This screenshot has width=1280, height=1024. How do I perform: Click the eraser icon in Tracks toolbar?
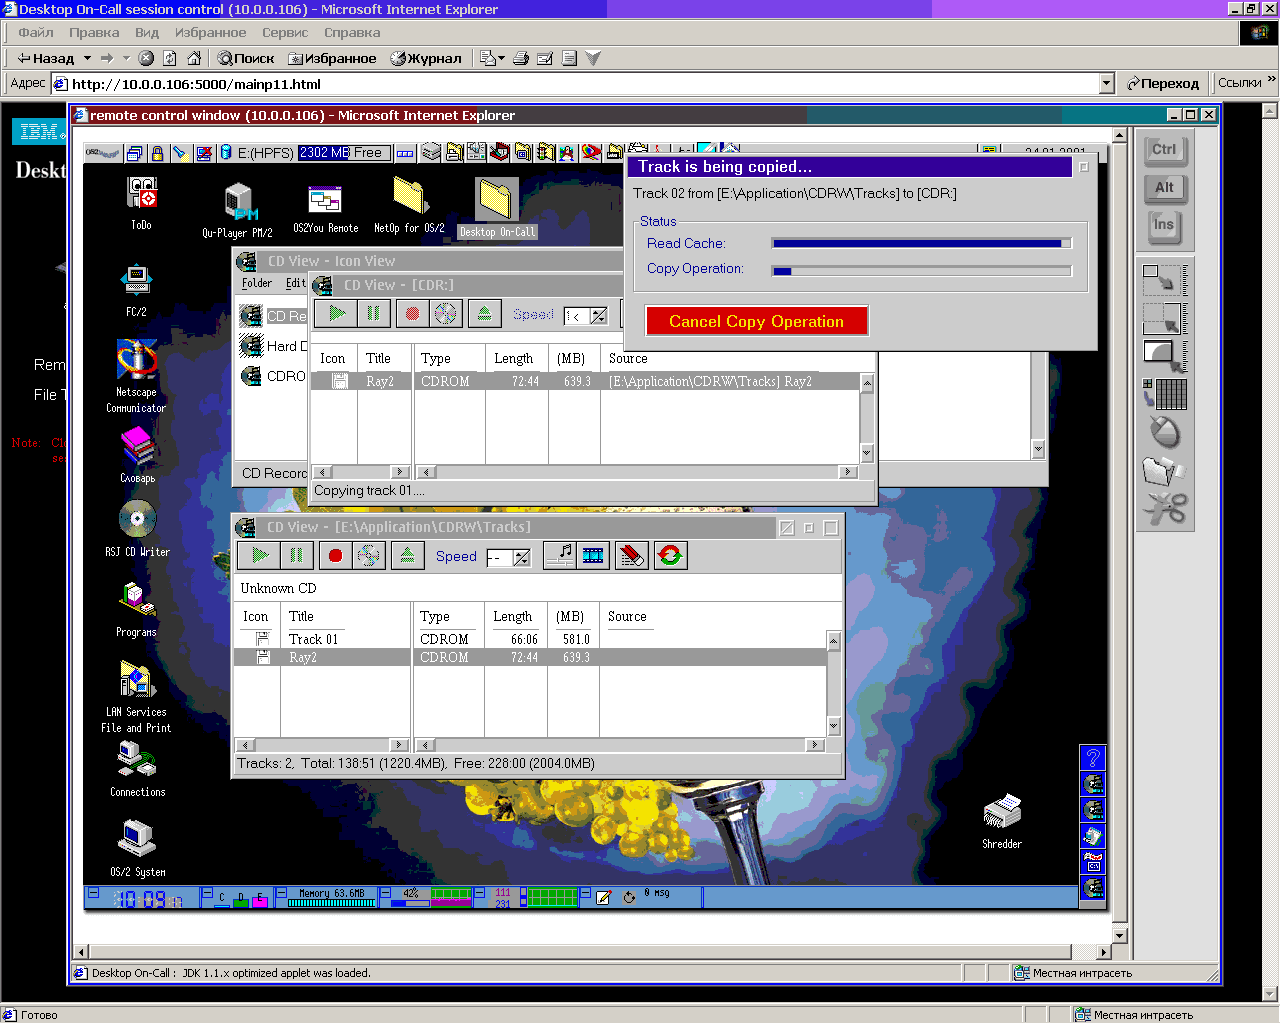coord(632,555)
